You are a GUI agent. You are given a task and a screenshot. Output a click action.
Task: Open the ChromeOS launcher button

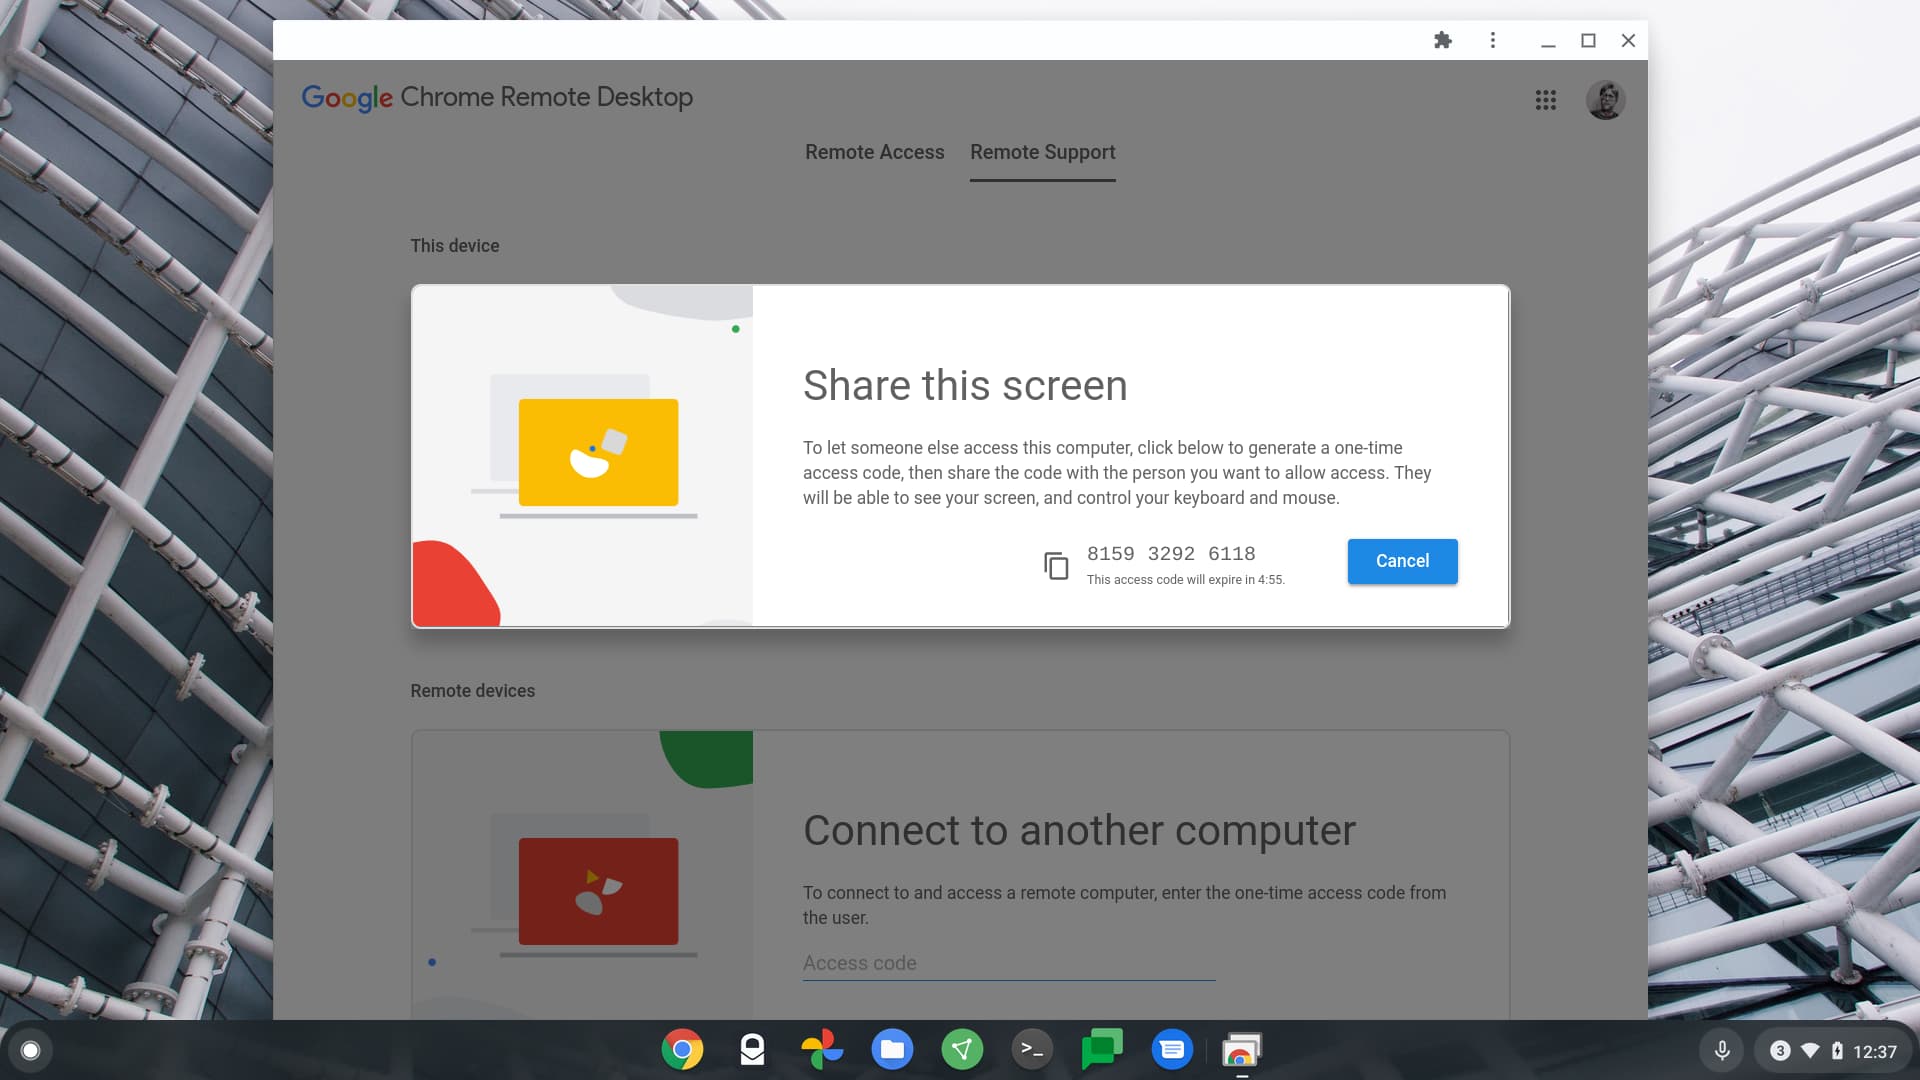tap(30, 1050)
